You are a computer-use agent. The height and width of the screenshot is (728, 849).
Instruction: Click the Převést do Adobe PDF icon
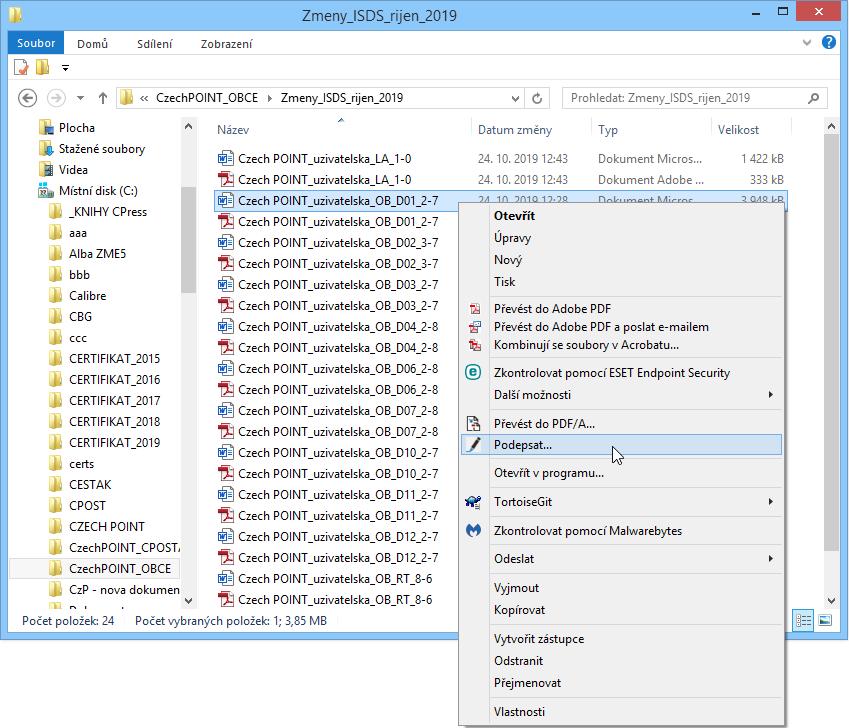tap(475, 309)
